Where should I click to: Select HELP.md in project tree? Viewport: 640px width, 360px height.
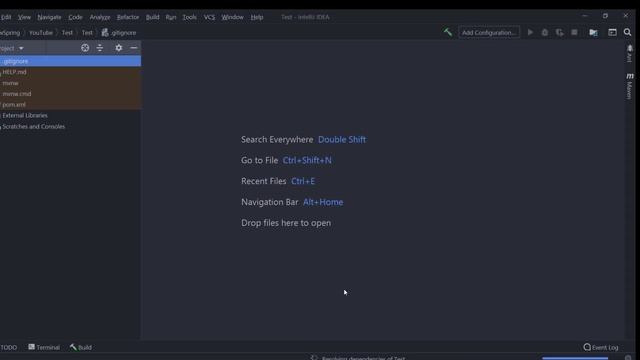click(x=70, y=72)
